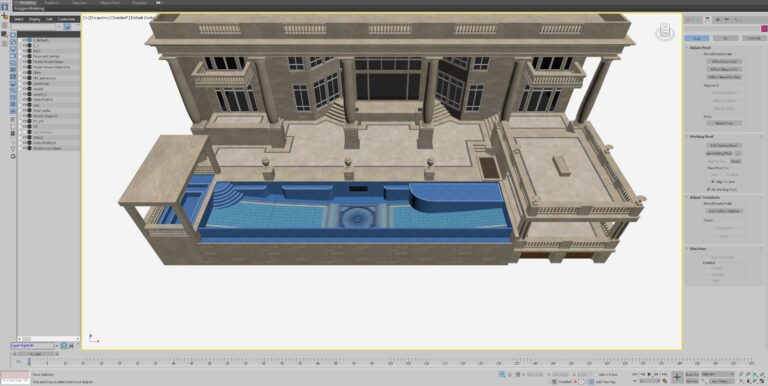Toggle visibility eye of 0 (default) layer
768x386 pixels.
point(24,40)
